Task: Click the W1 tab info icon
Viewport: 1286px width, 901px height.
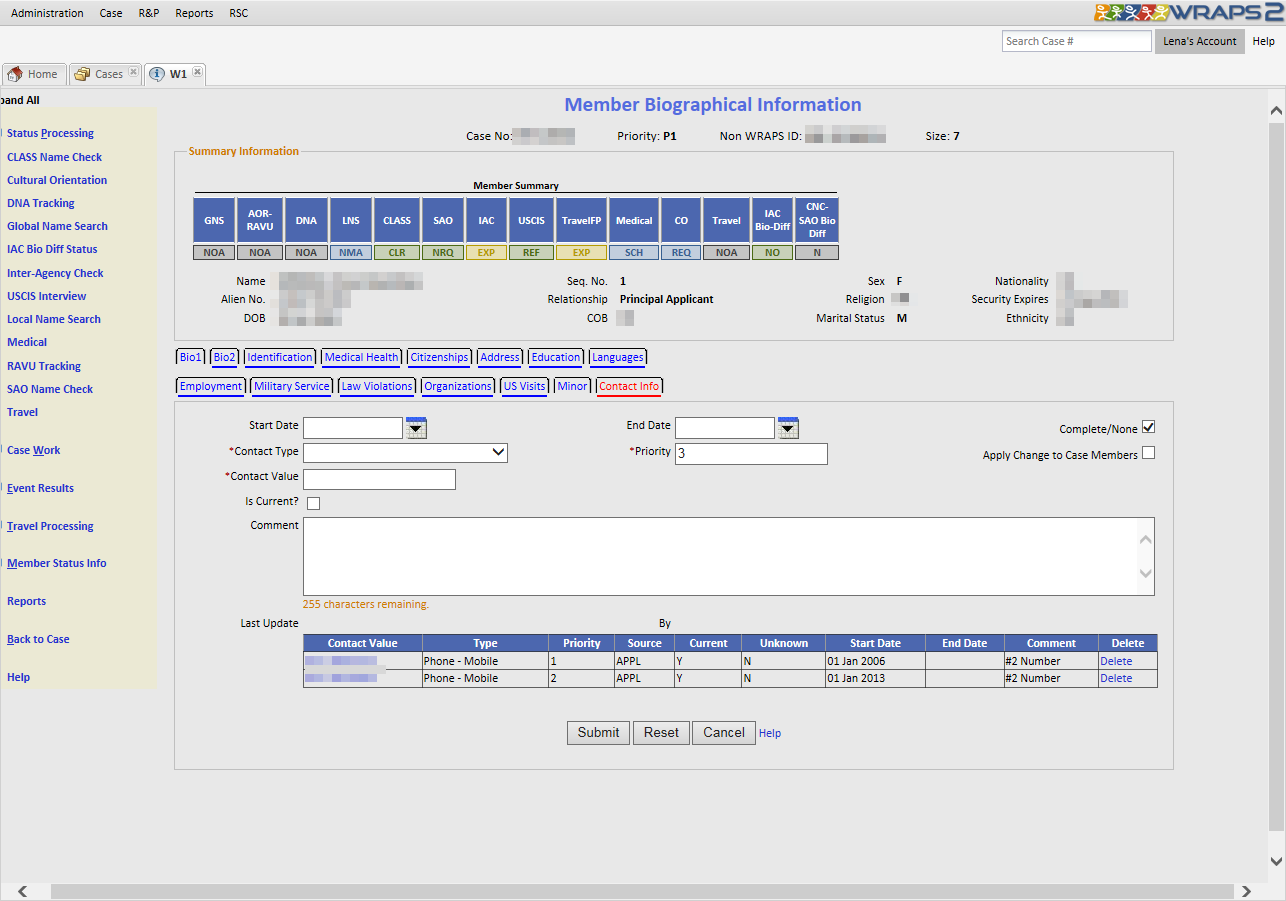Action: pyautogui.click(x=157, y=74)
